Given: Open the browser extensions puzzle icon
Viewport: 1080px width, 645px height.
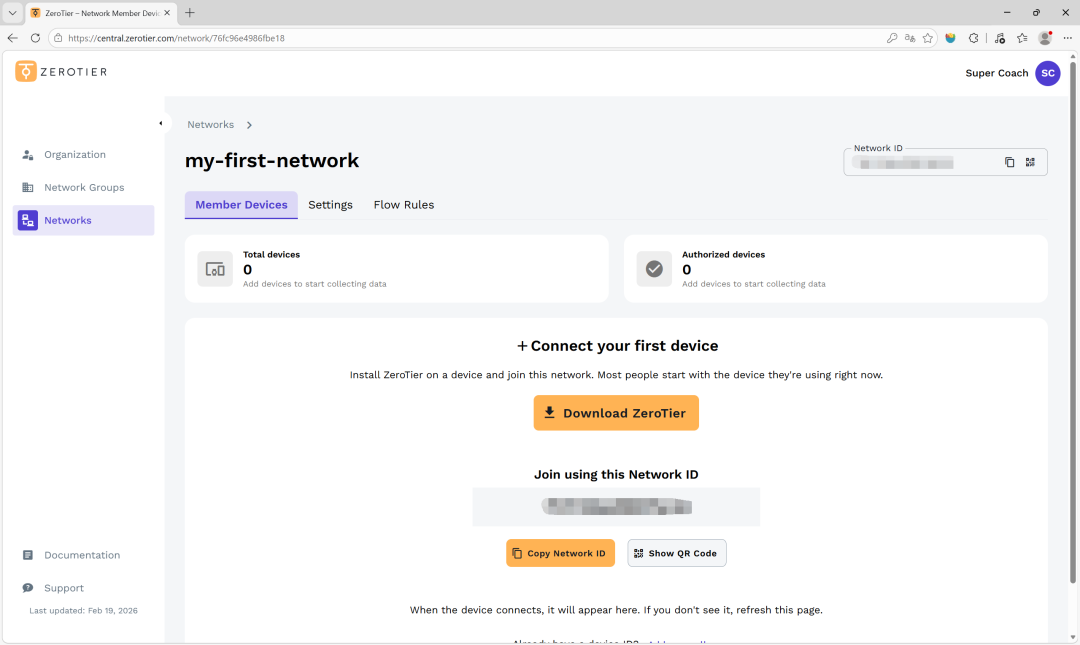Looking at the screenshot, I should click(973, 38).
